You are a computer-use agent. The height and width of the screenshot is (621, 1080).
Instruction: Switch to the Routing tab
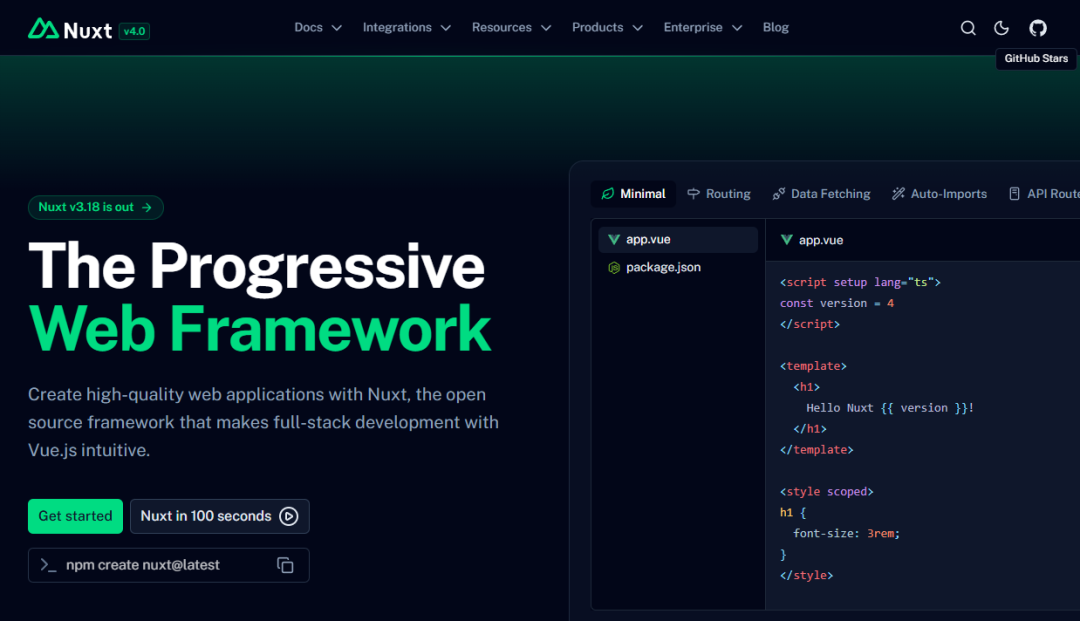pos(719,194)
